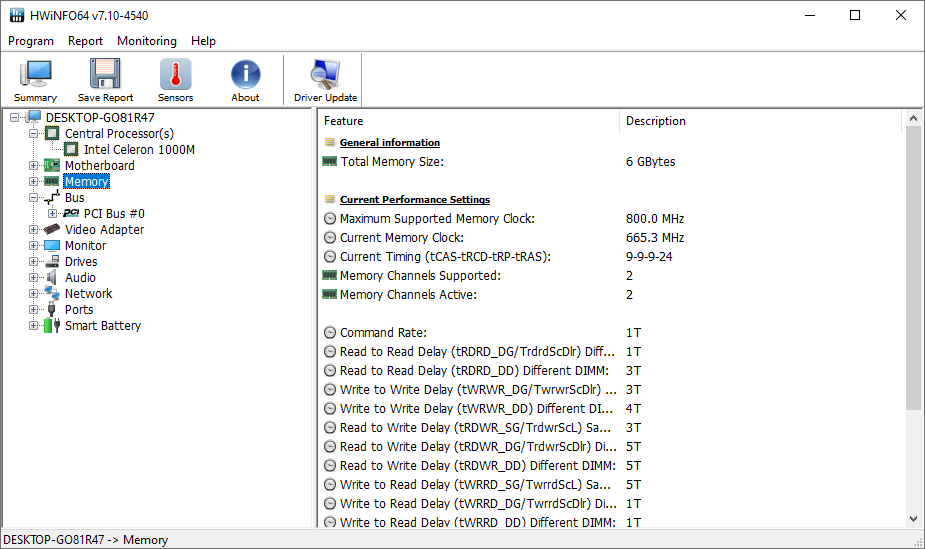The image size is (925, 549).
Task: Select the Video Adapter tree item
Action: click(104, 229)
